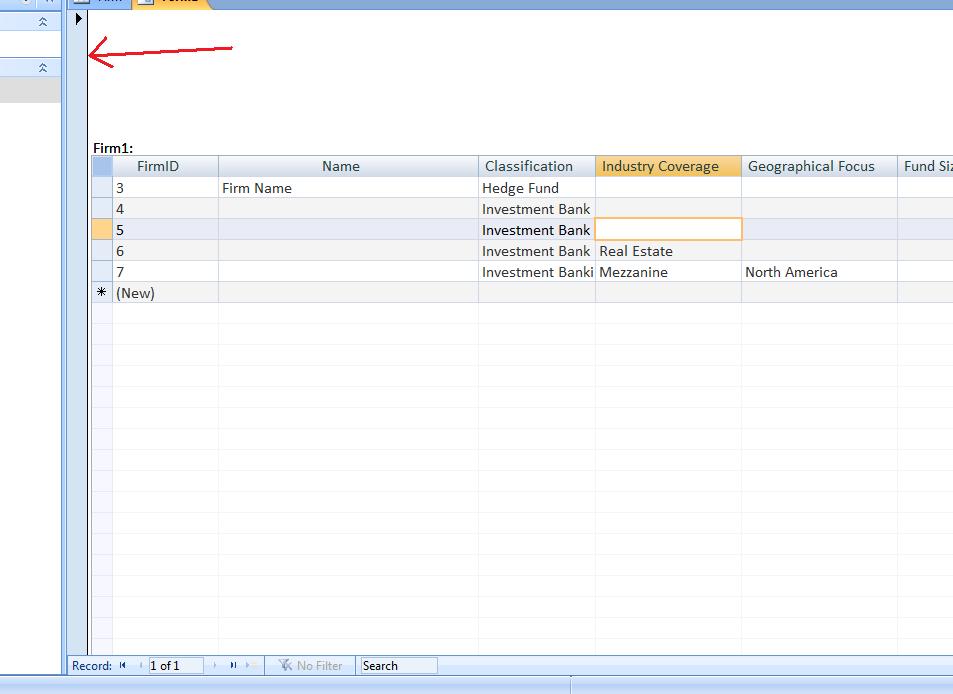Collapse the upper navigation pane group
The height and width of the screenshot is (694, 953).
[42, 21]
